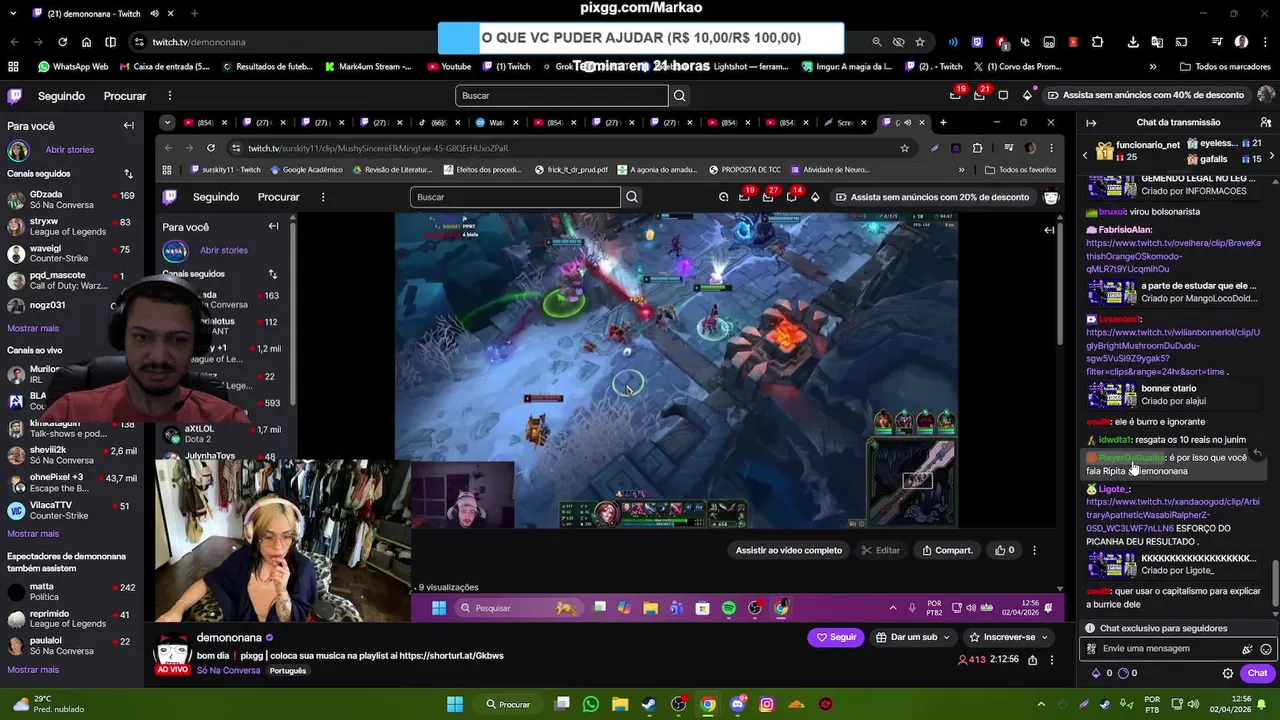Click the channel points circle icon under chat
1280x720 pixels.
tap(1122, 673)
